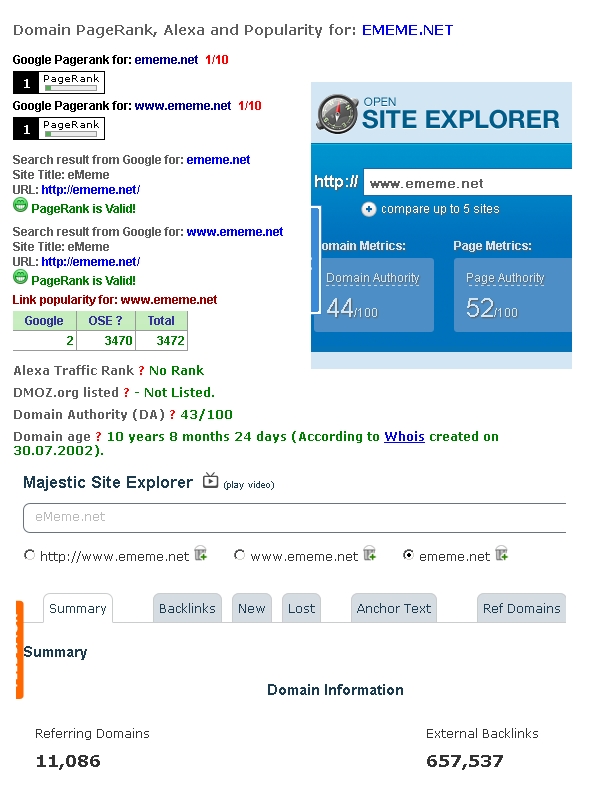Click URL link under second Google search result
Image resolution: width=600 pixels, height=800 pixels.
click(x=91, y=262)
